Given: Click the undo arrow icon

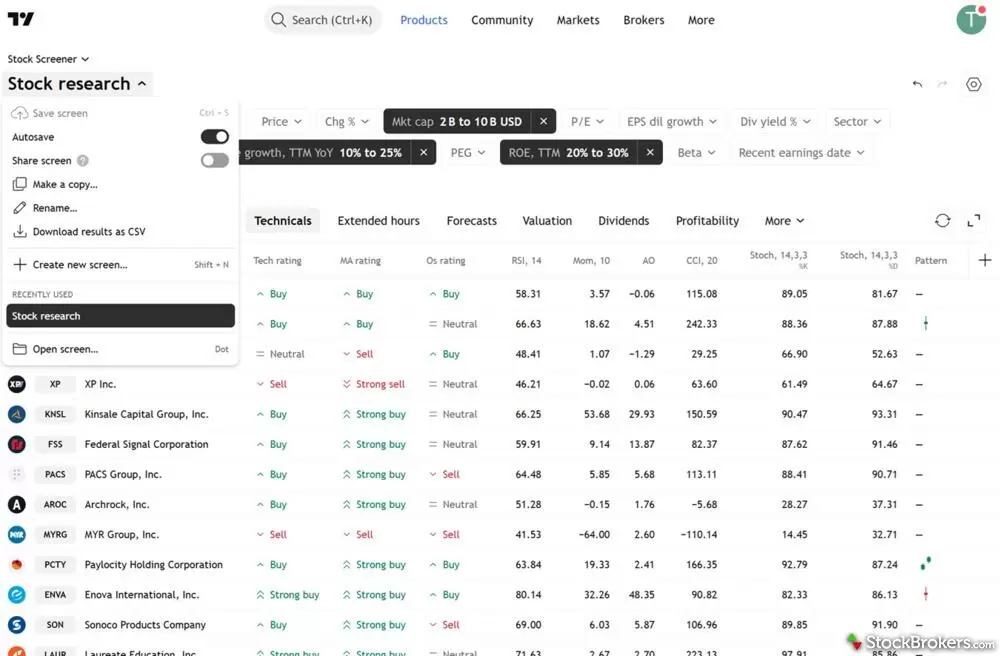Looking at the screenshot, I should coord(917,84).
